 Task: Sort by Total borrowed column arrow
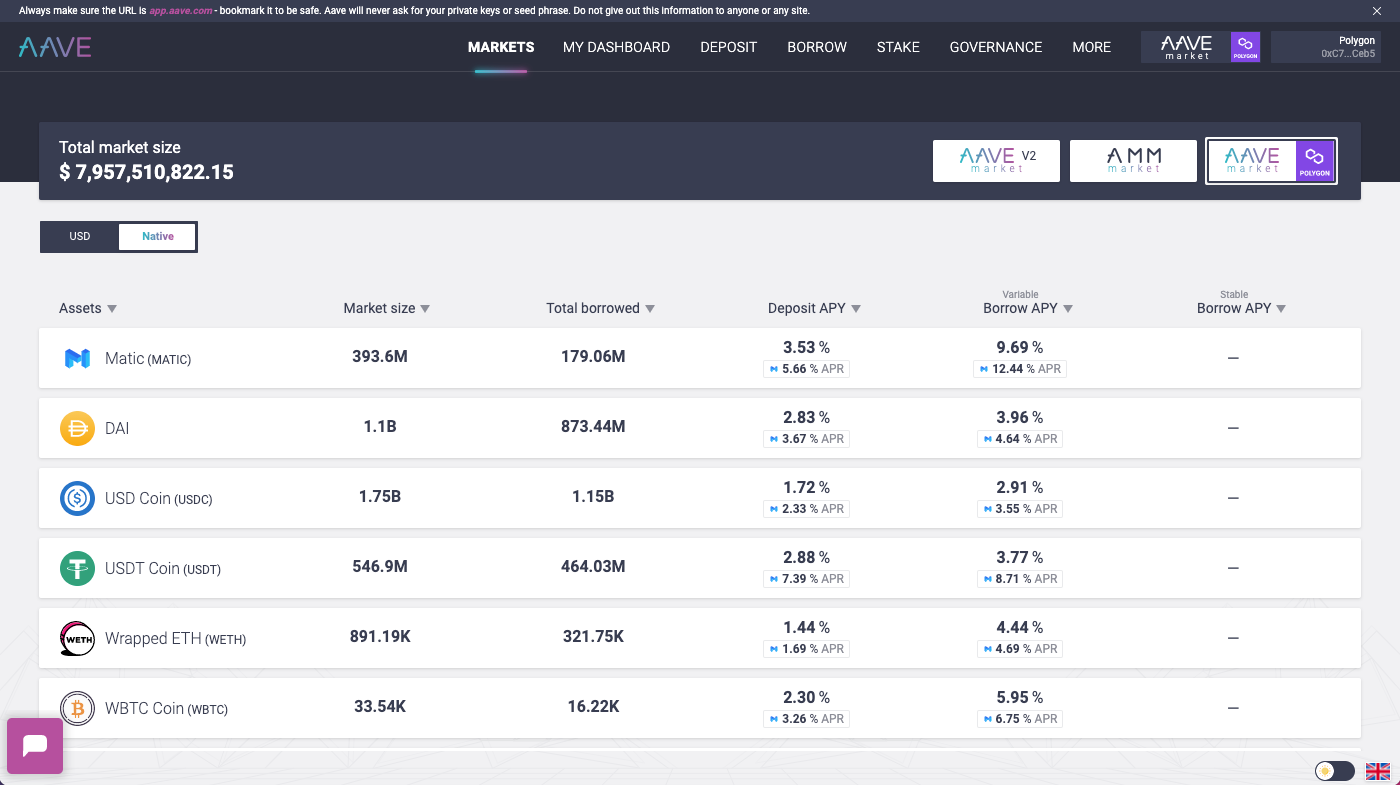coord(650,309)
